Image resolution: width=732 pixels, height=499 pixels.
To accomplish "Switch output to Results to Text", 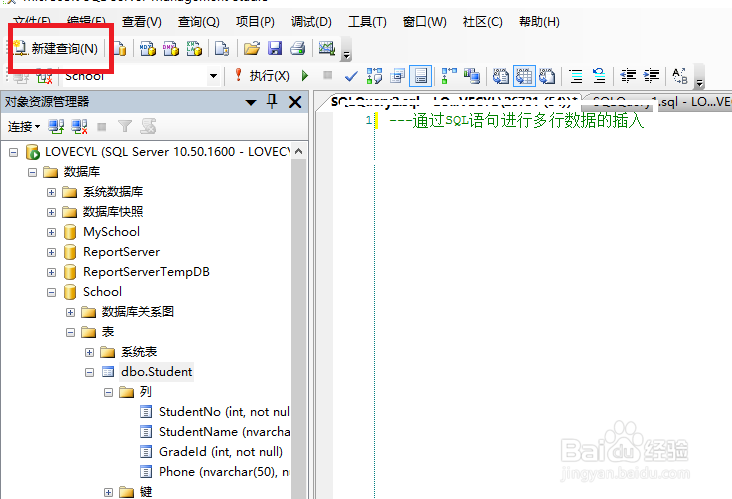I will (x=500, y=76).
